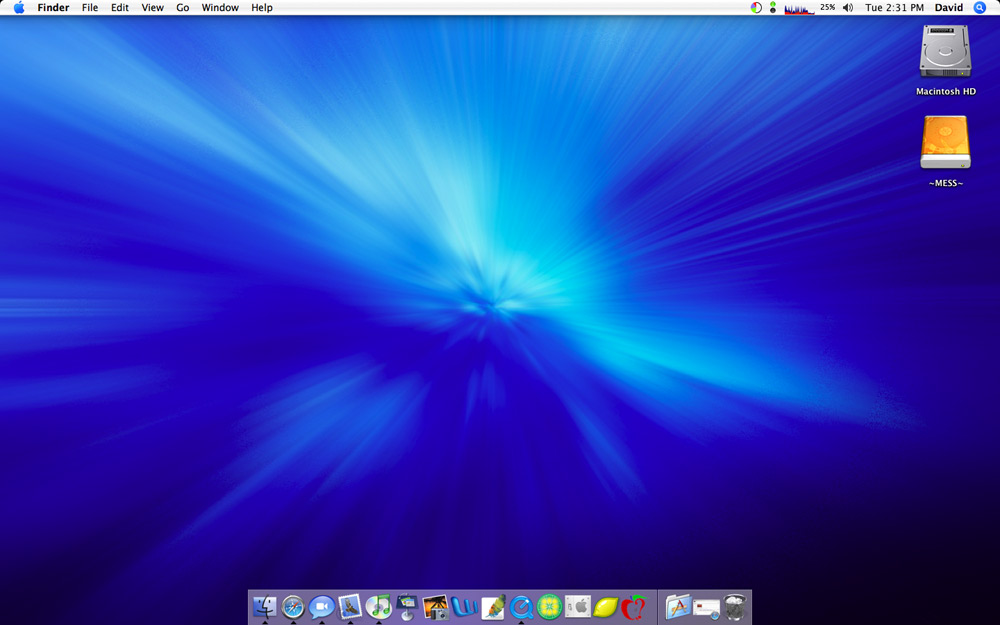Launch the yellow lemon app in Dock
This screenshot has width=1000, height=625.
pyautogui.click(x=606, y=607)
